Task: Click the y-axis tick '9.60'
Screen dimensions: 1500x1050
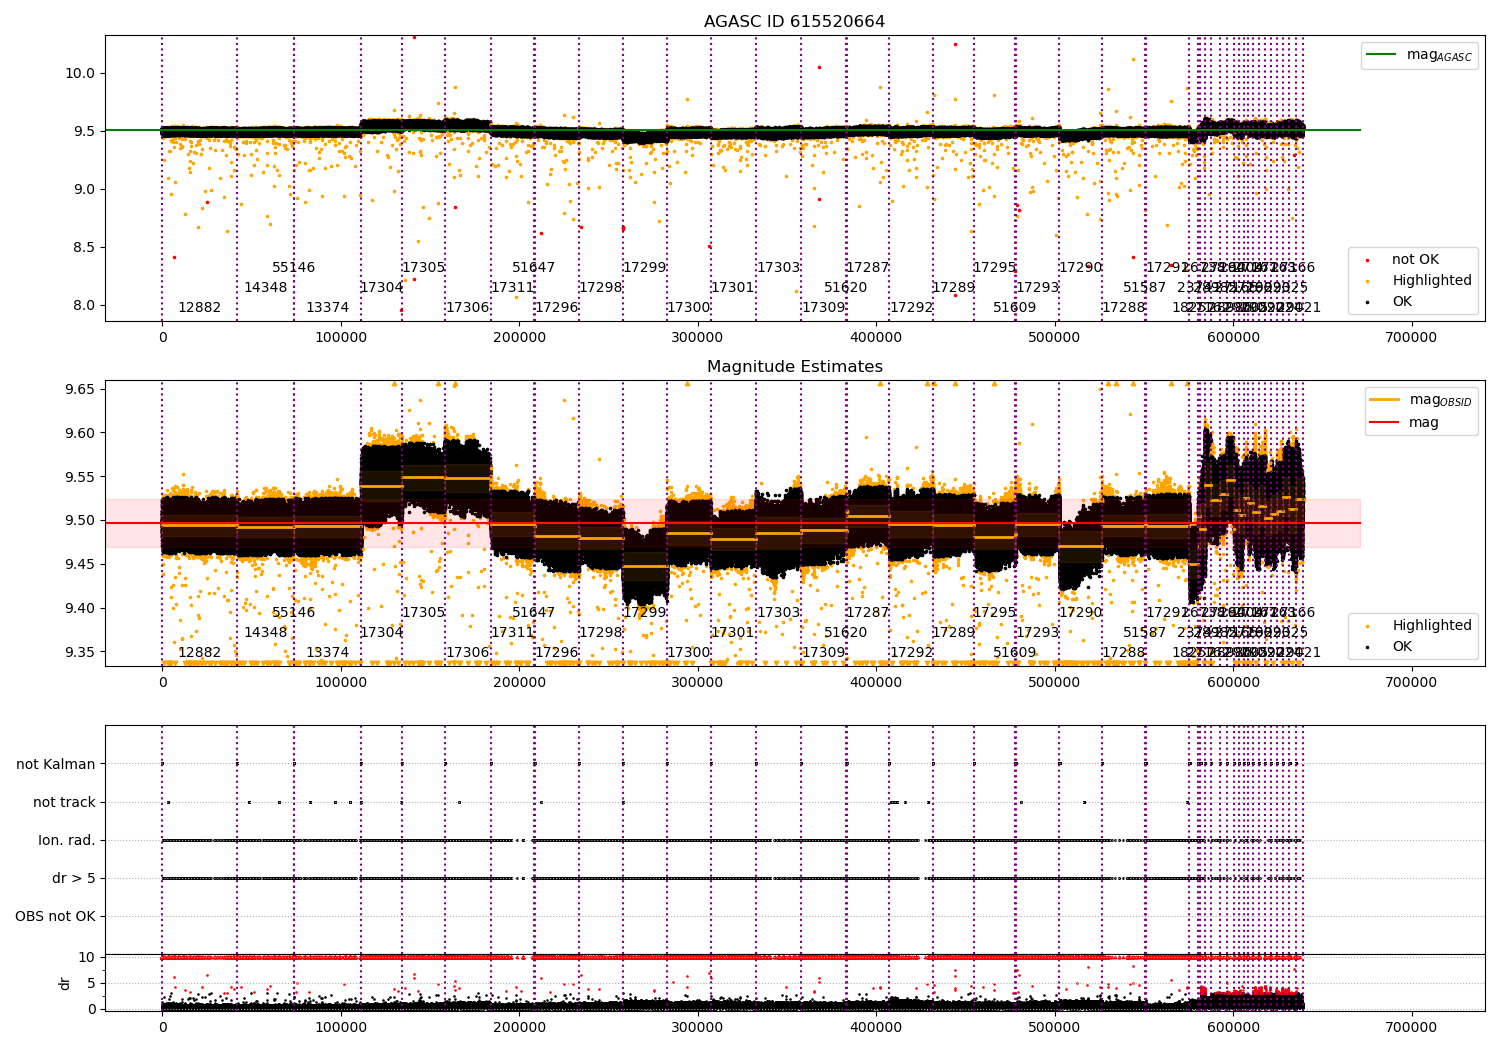Action: pyautogui.click(x=80, y=433)
